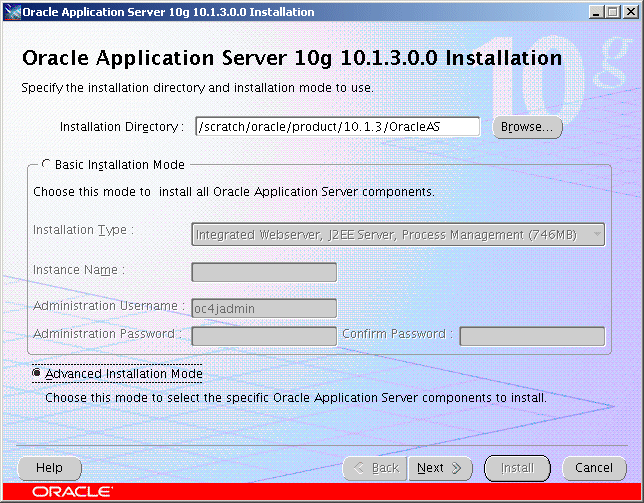The width and height of the screenshot is (644, 503).
Task: Open the Installation Type dropdown
Action: click(398, 234)
